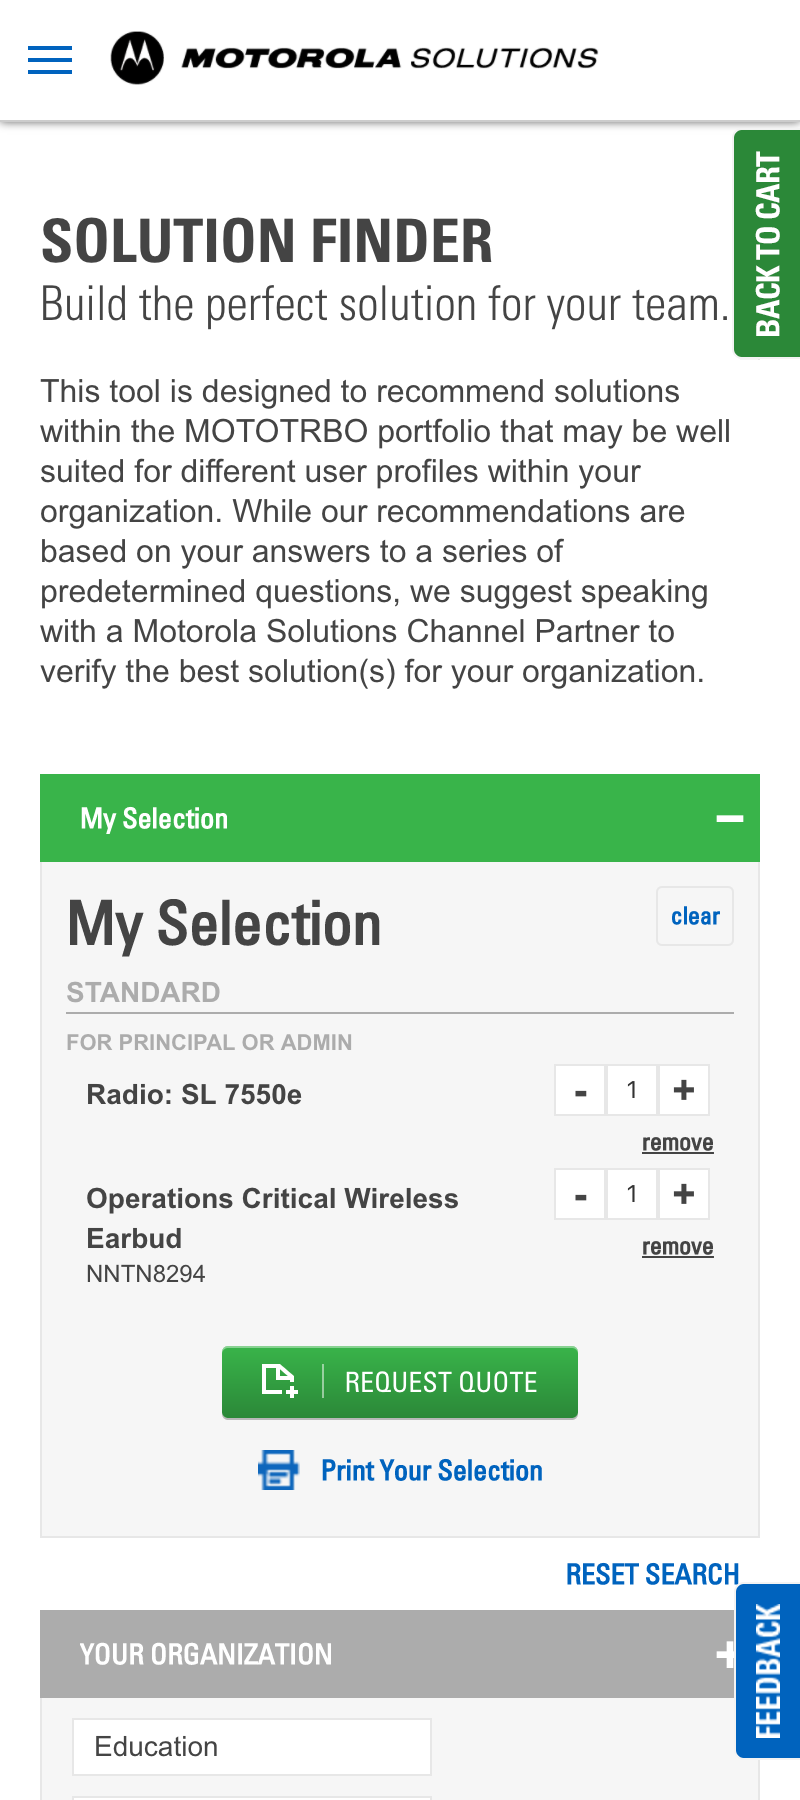This screenshot has width=800, height=1800.
Task: Select the Education organization field
Action: [252, 1747]
